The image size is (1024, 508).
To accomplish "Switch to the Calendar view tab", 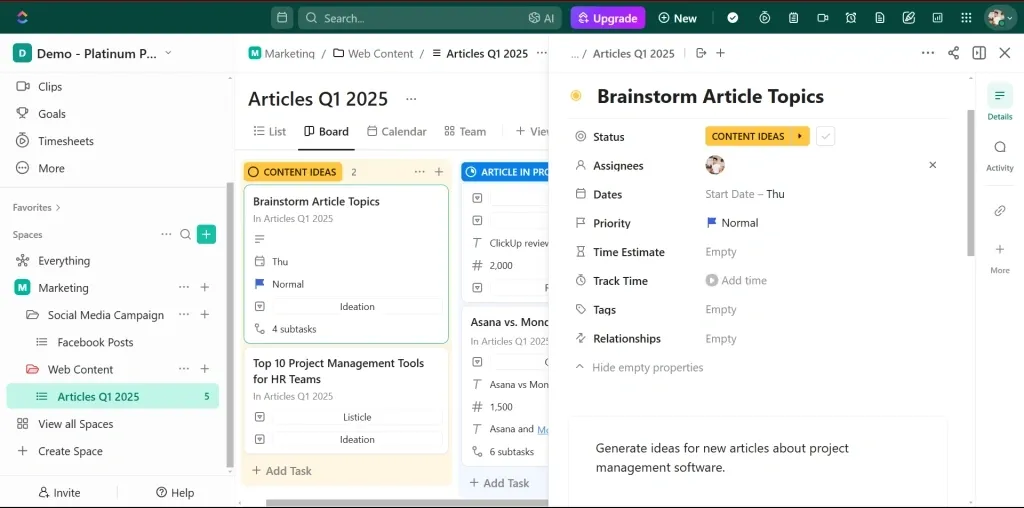I will (396, 131).
